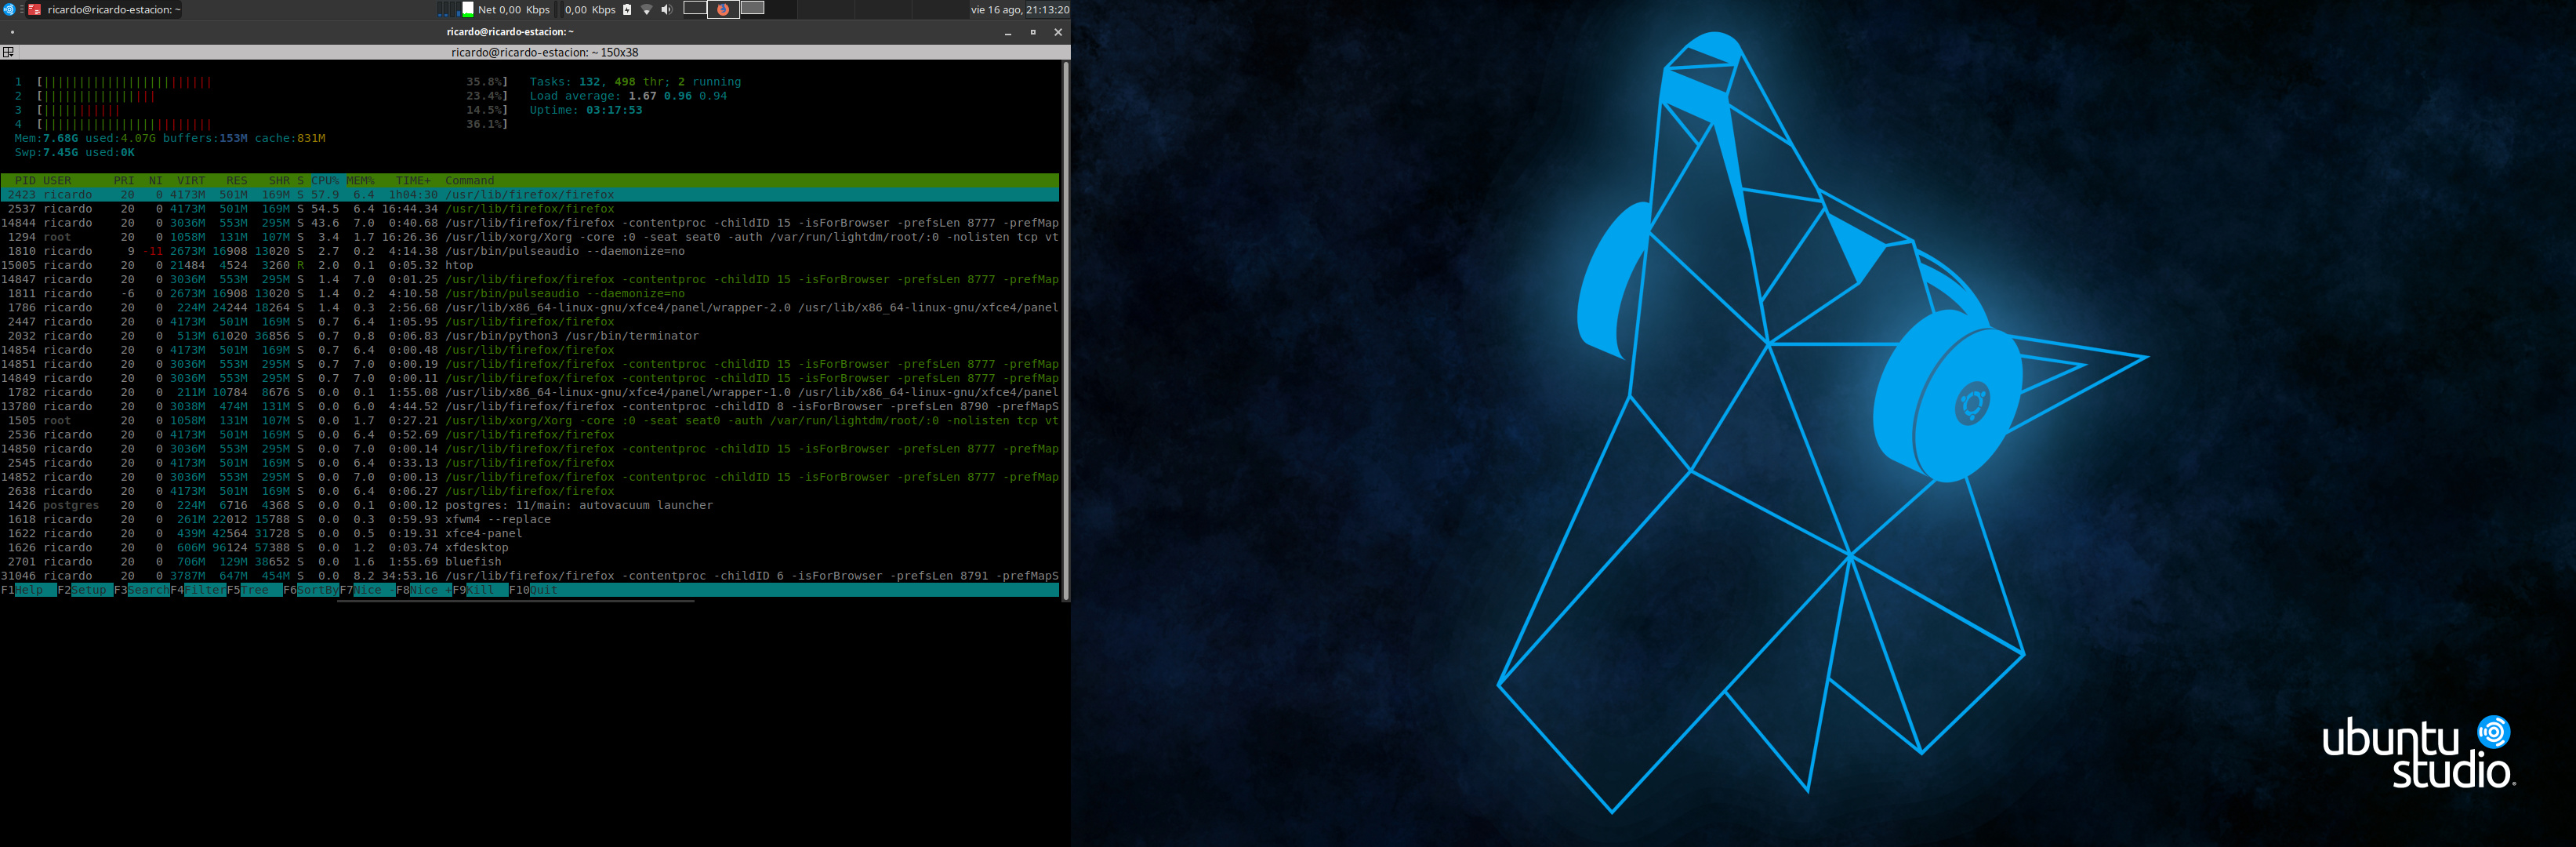2576x847 pixels.
Task: Toggle Tree view via F5 in htop
Action: click(255, 590)
